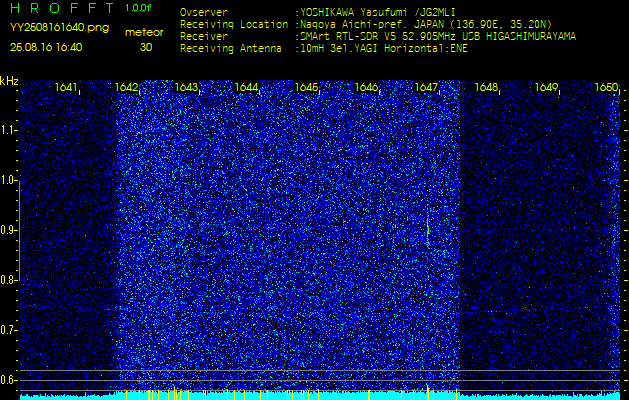Click the 1648 time marker

[486, 87]
